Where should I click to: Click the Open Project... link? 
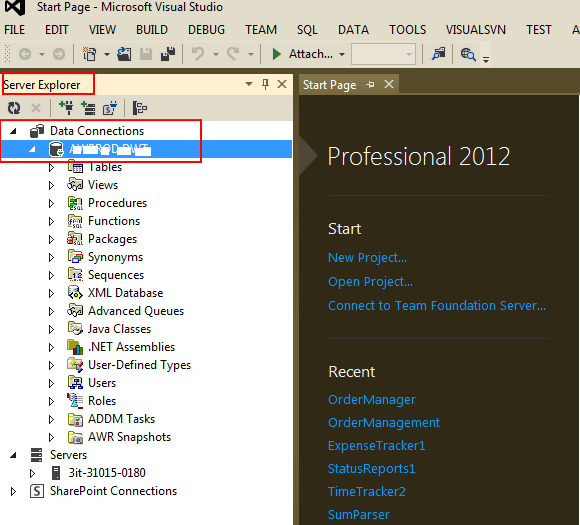point(370,282)
